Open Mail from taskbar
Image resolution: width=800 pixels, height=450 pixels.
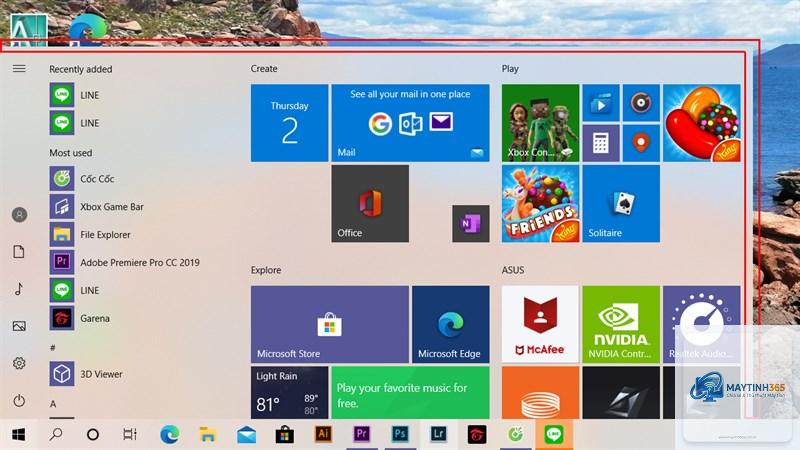[246, 435]
